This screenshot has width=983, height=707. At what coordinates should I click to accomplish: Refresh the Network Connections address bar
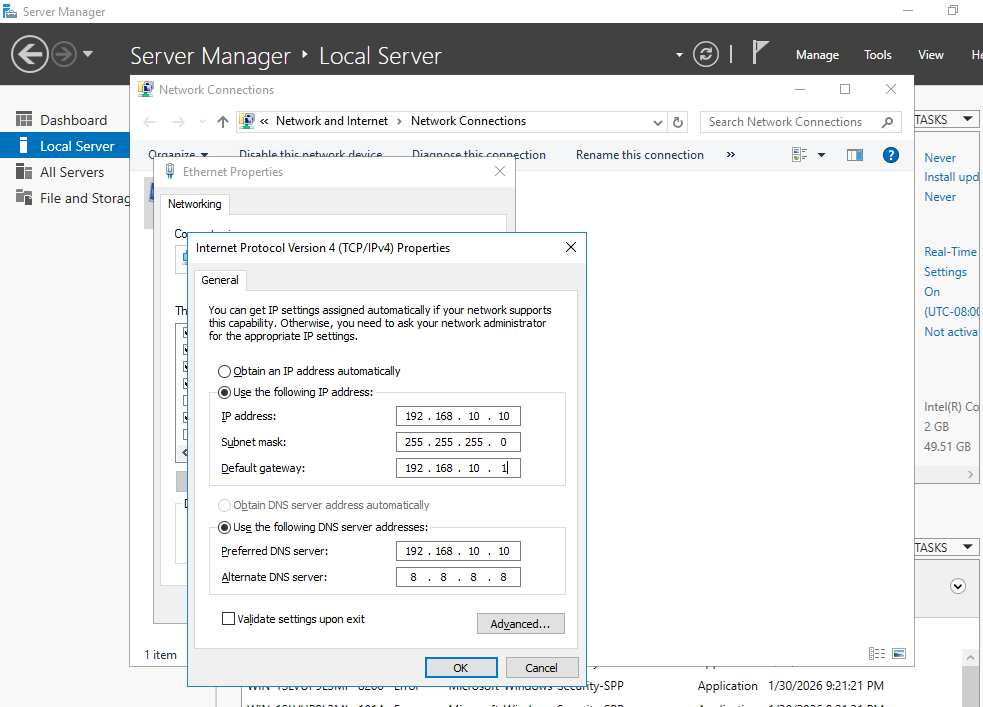point(678,122)
